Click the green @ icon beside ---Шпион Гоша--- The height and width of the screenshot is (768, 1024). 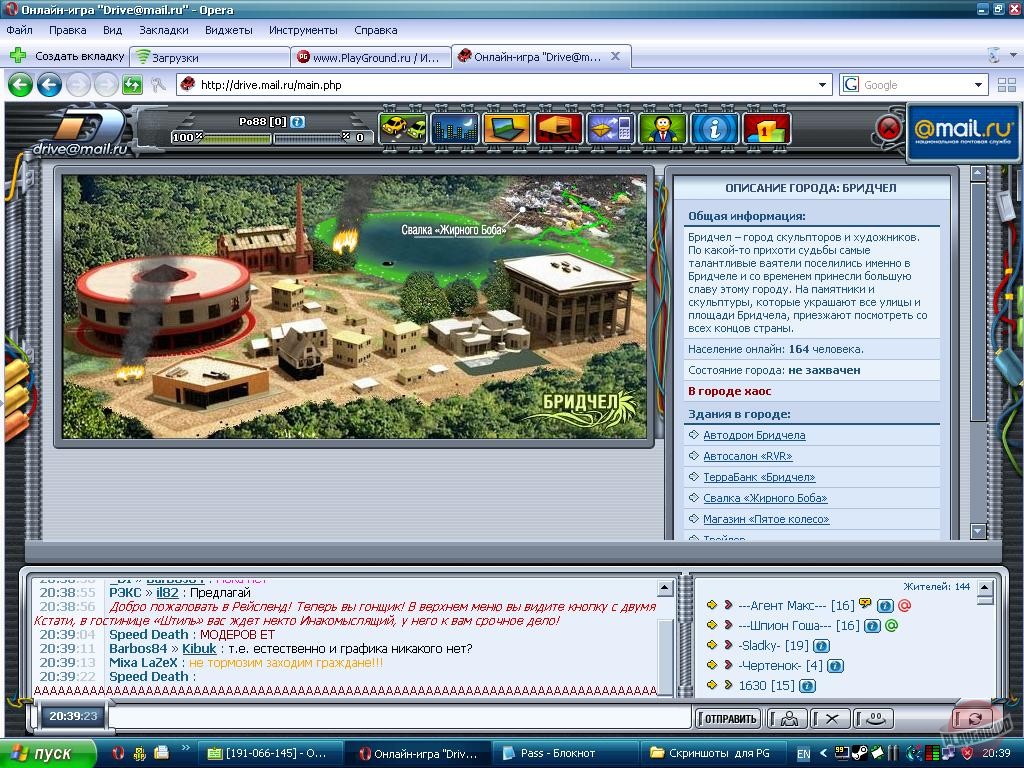click(892, 627)
